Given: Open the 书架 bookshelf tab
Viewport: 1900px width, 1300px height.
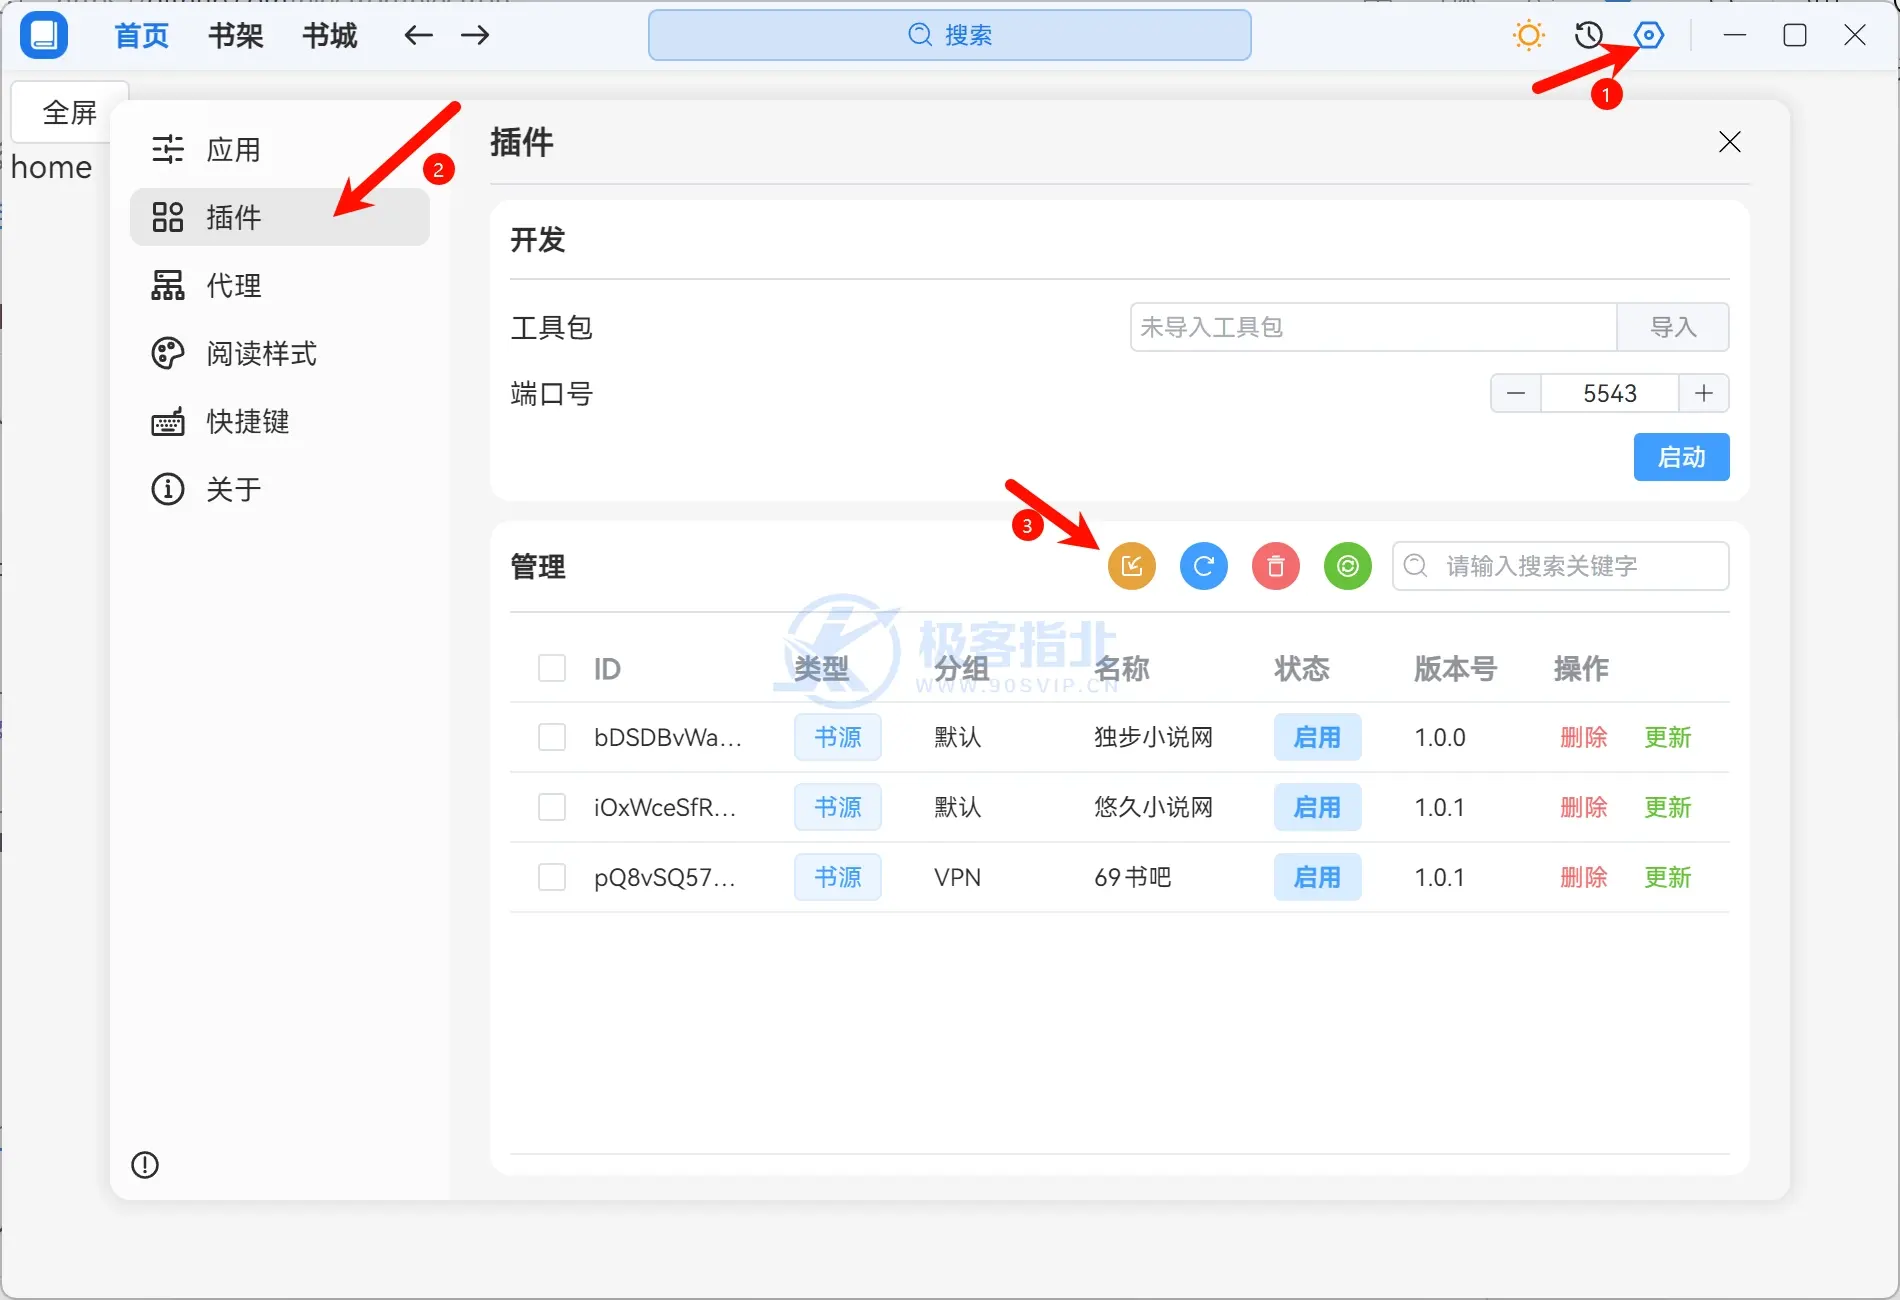Looking at the screenshot, I should tap(236, 36).
